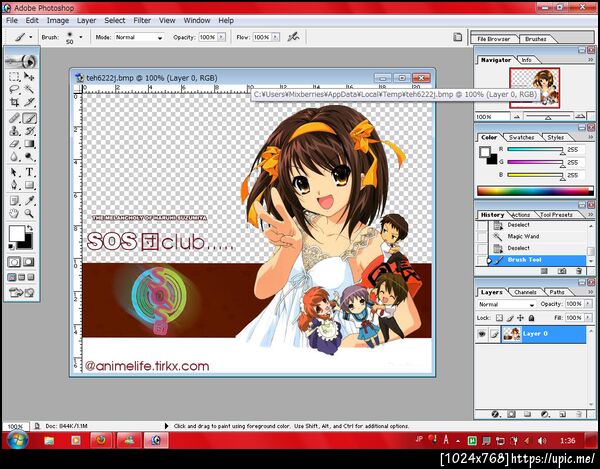
Task: Open the Filter menu
Action: tap(142, 20)
